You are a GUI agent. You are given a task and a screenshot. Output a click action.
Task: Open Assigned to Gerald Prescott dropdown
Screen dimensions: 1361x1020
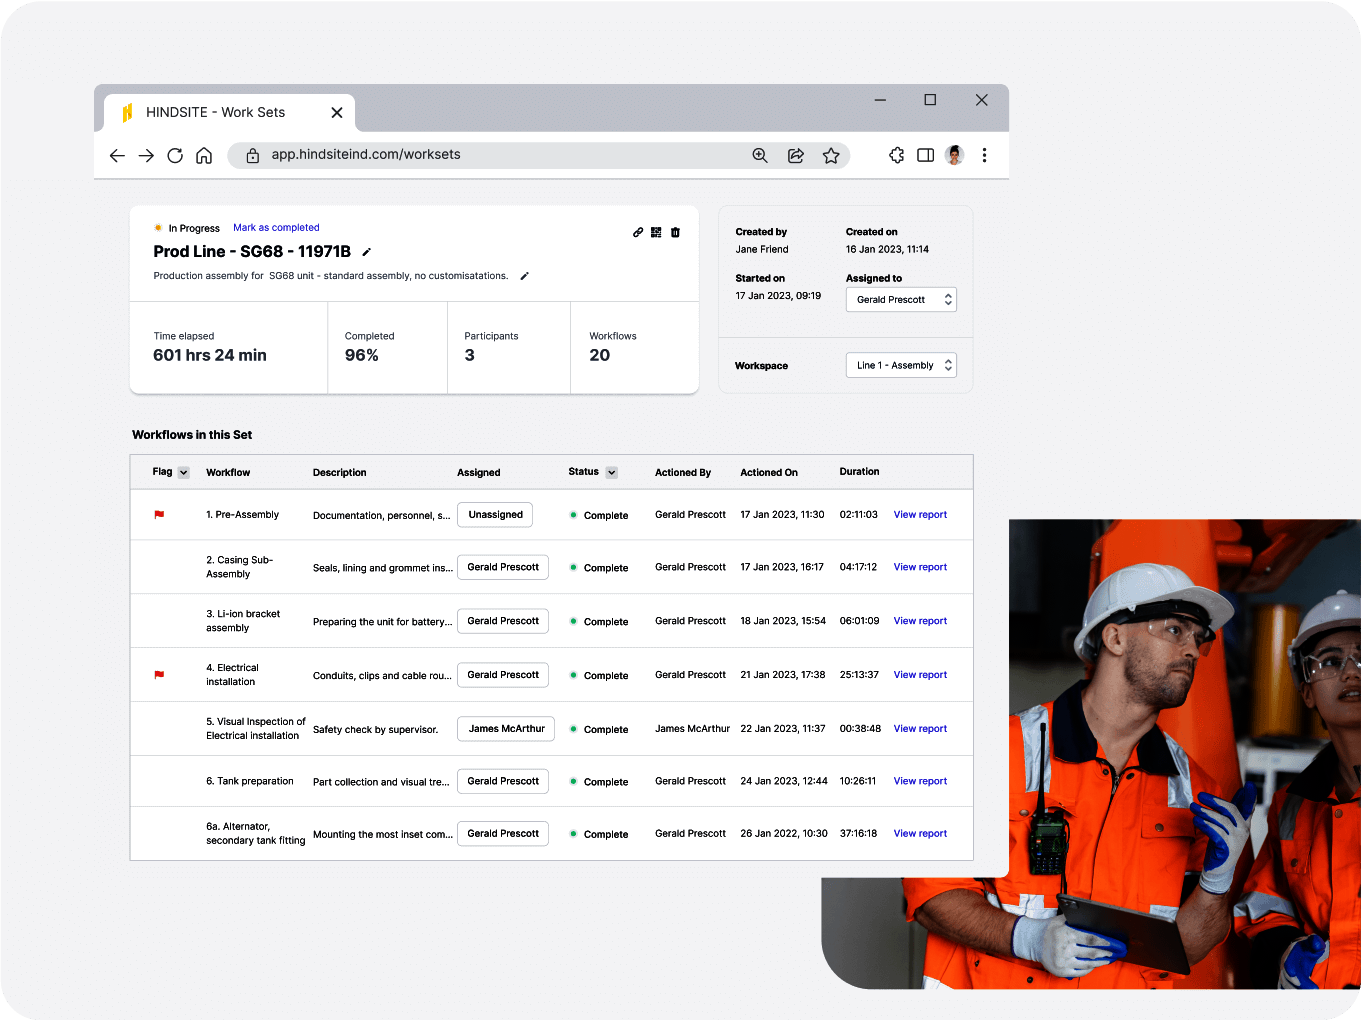click(x=901, y=300)
